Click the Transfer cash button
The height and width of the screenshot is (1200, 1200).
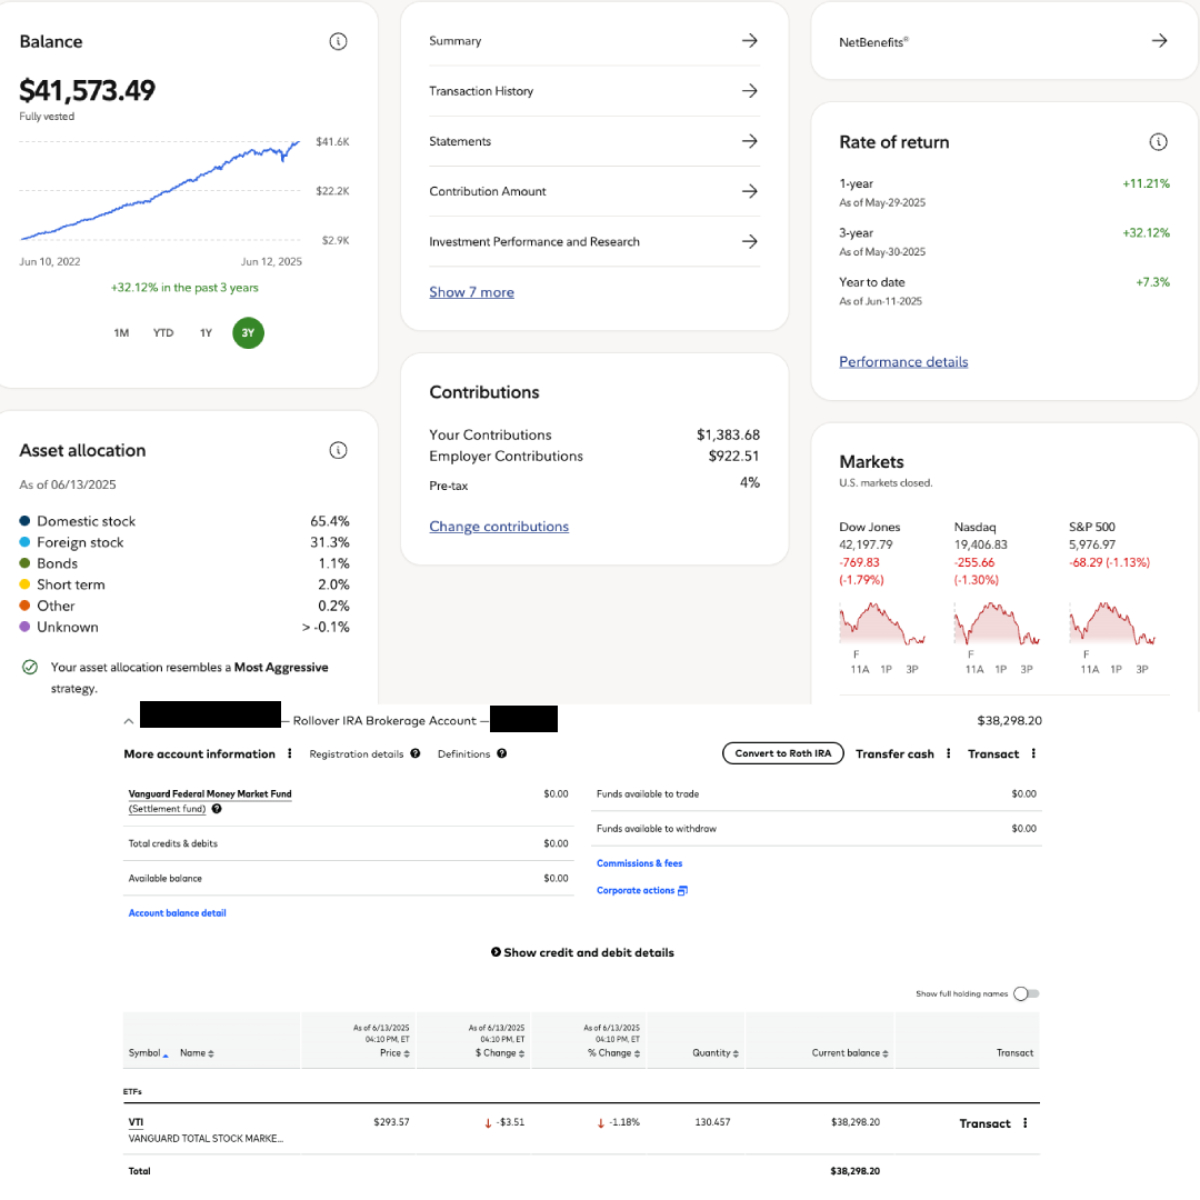click(894, 754)
